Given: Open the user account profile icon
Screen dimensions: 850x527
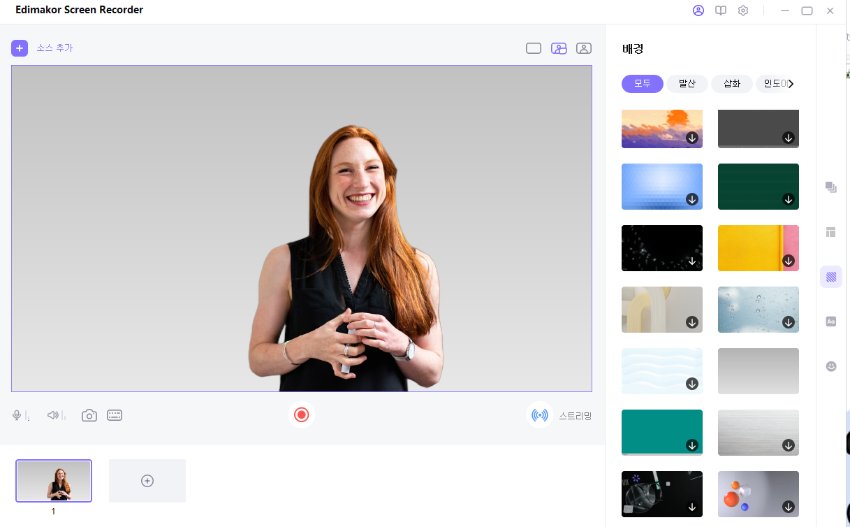Looking at the screenshot, I should [698, 10].
